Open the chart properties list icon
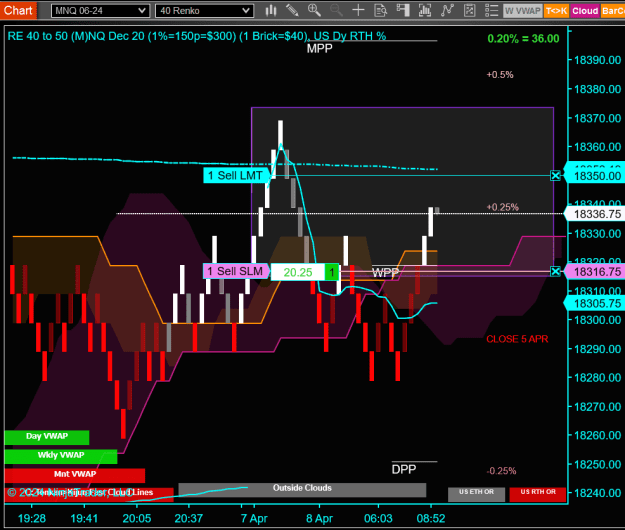 492,11
